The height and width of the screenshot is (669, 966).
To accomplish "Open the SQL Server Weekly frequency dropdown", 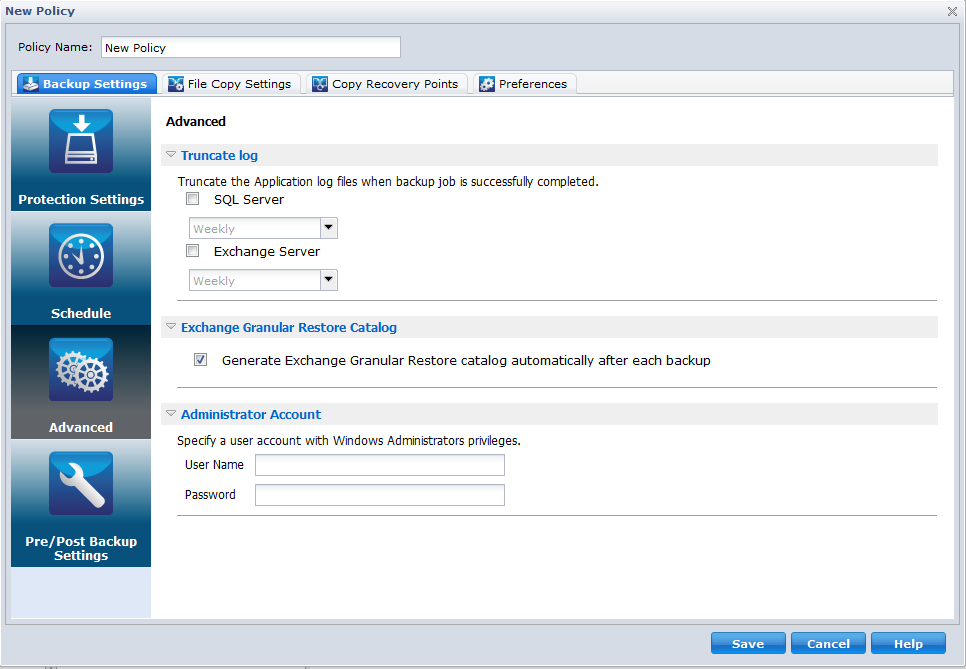I will coord(328,228).
